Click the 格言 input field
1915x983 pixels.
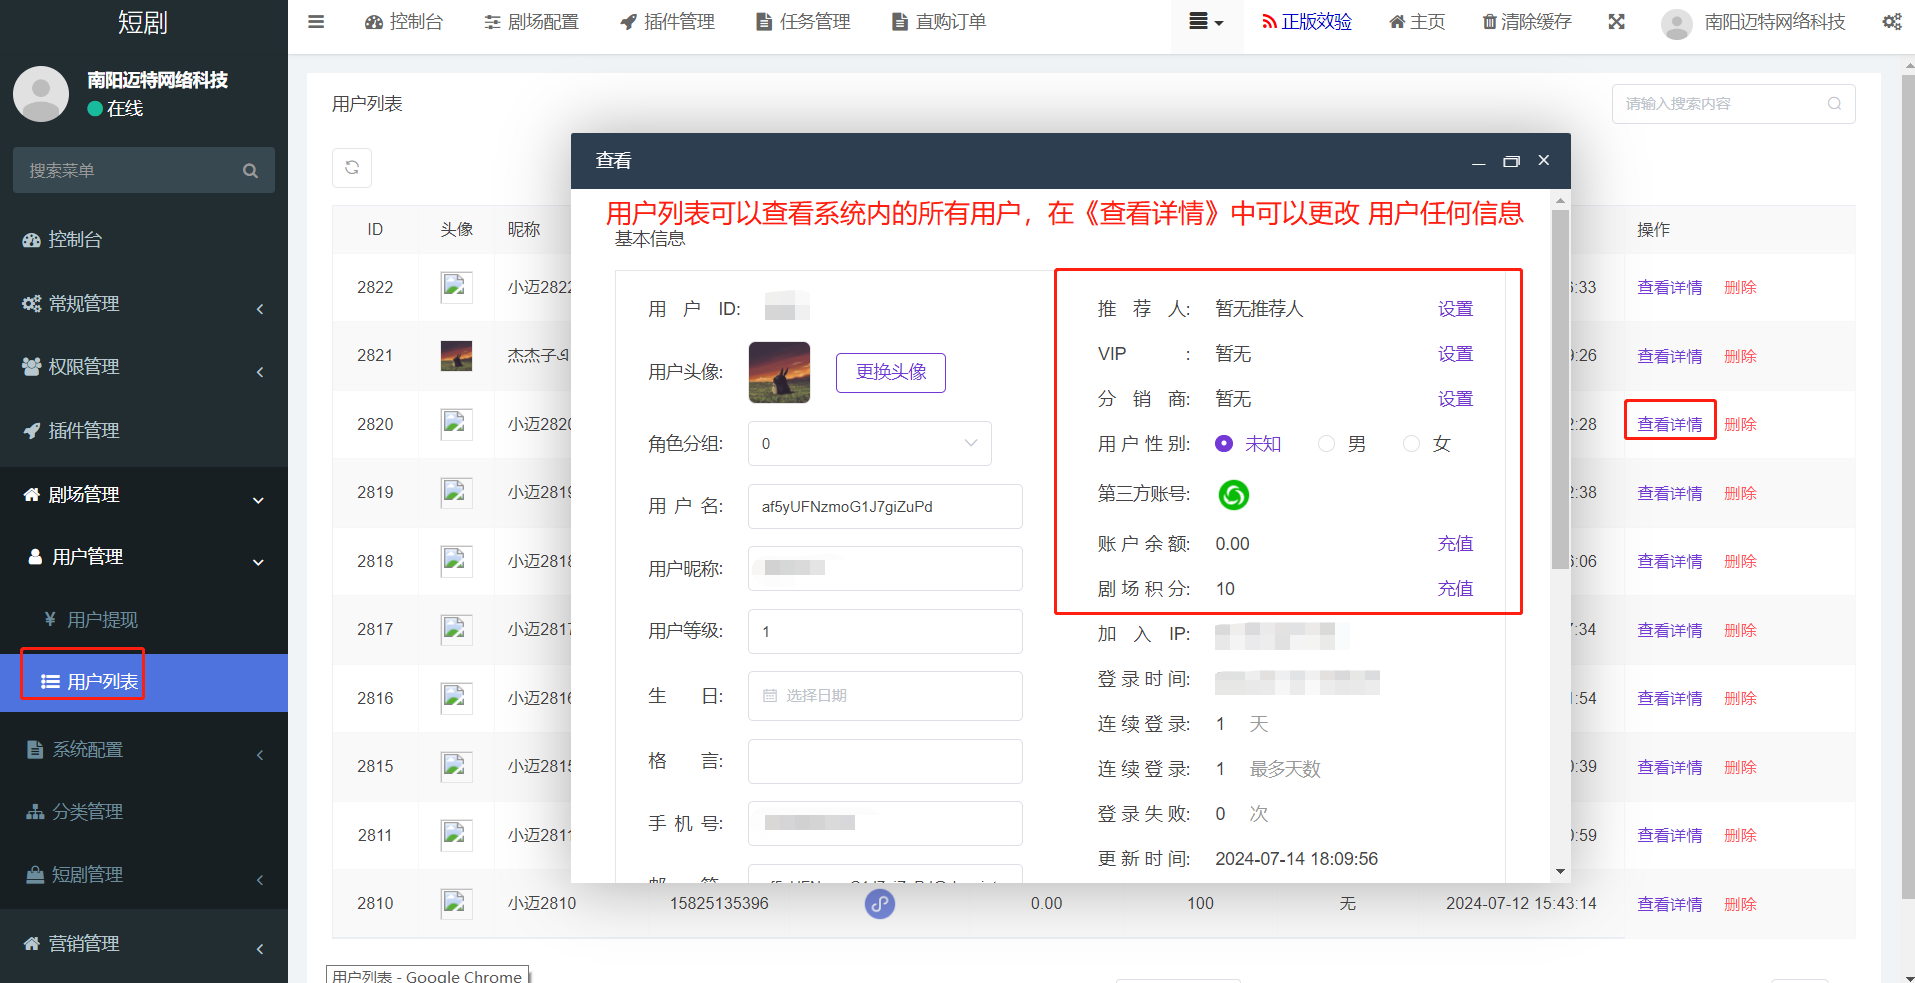pos(885,761)
